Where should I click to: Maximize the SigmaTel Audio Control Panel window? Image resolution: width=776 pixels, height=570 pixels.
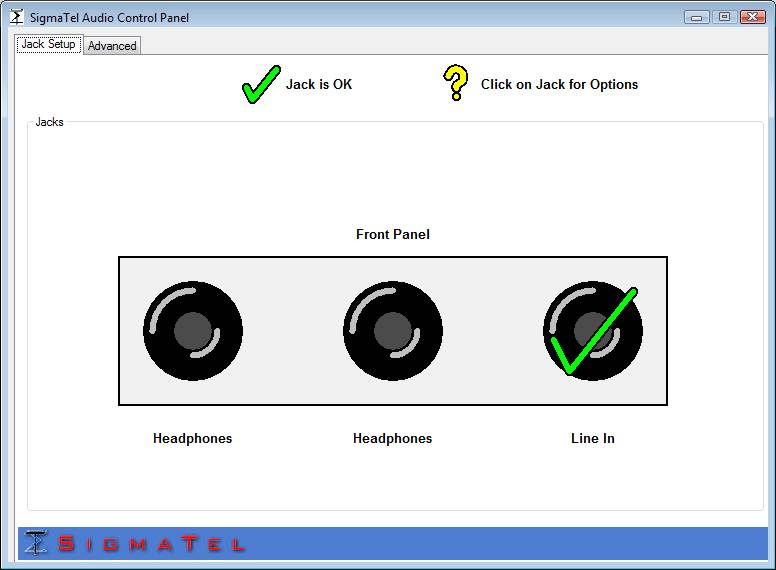coord(724,17)
